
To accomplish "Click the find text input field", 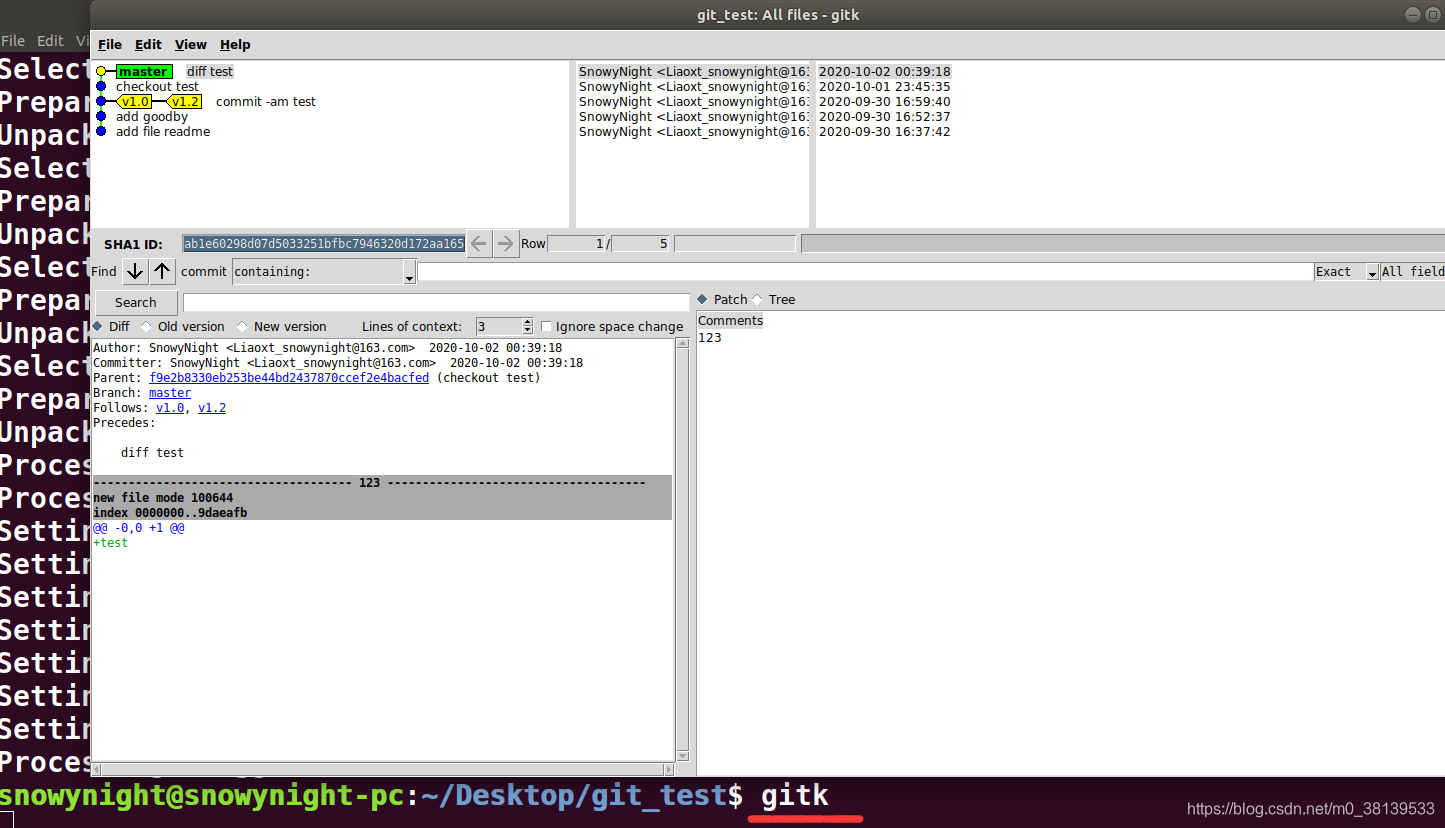I will point(865,272).
